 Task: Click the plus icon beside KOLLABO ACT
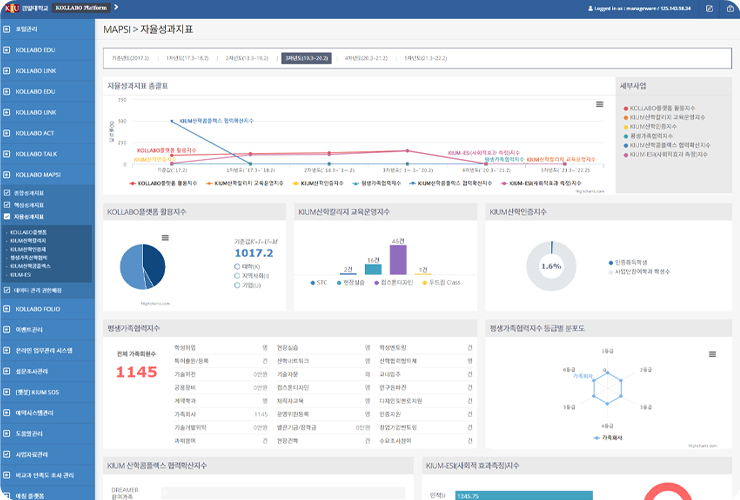click(7, 133)
